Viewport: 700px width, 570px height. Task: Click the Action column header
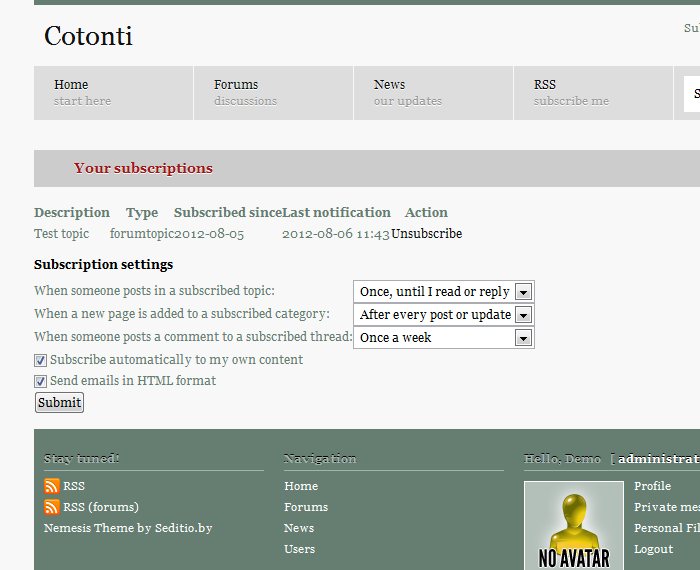(x=426, y=212)
